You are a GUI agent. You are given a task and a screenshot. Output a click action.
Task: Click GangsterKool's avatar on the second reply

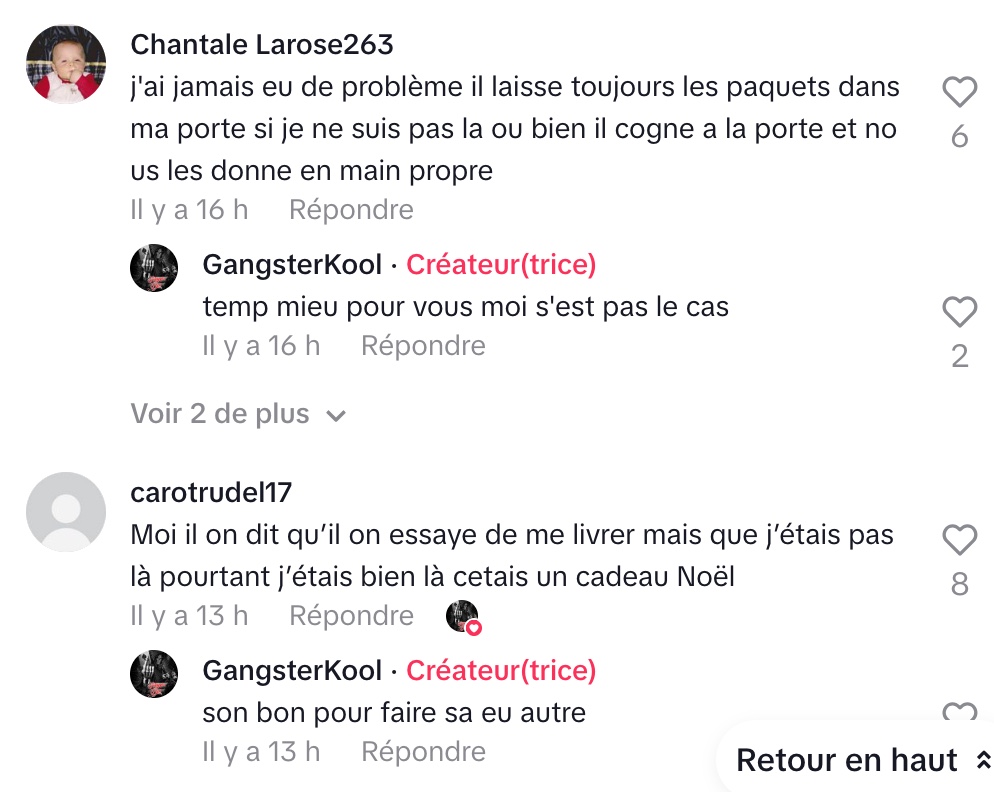click(x=154, y=673)
